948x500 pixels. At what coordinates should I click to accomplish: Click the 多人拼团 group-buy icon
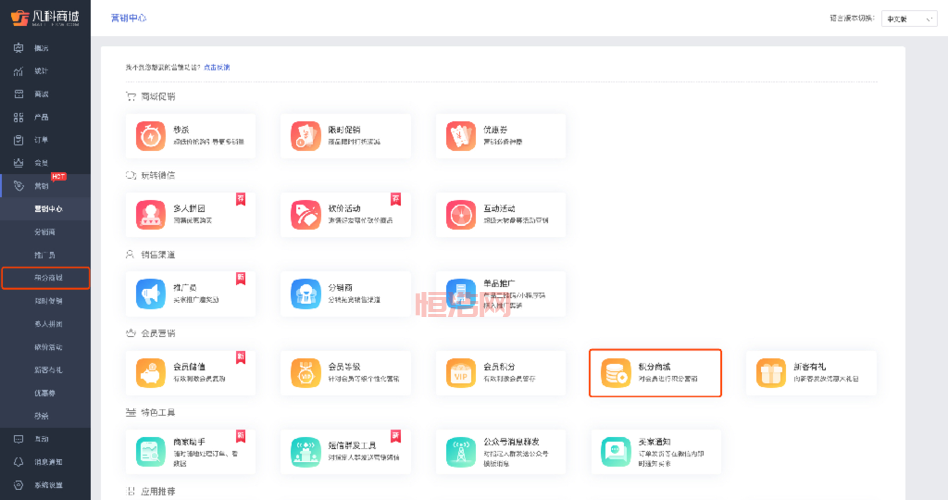(x=152, y=215)
